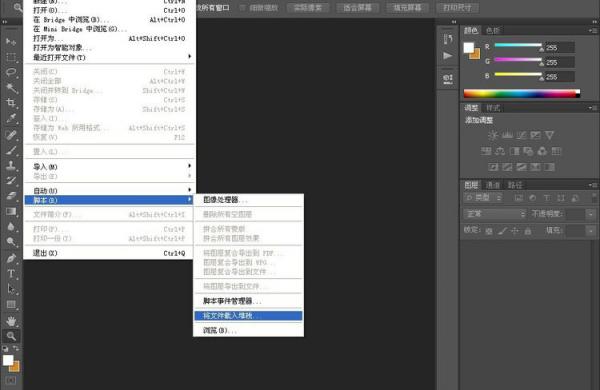Select the Healing Brush tool
The width and height of the screenshot is (600, 390).
(x=11, y=134)
